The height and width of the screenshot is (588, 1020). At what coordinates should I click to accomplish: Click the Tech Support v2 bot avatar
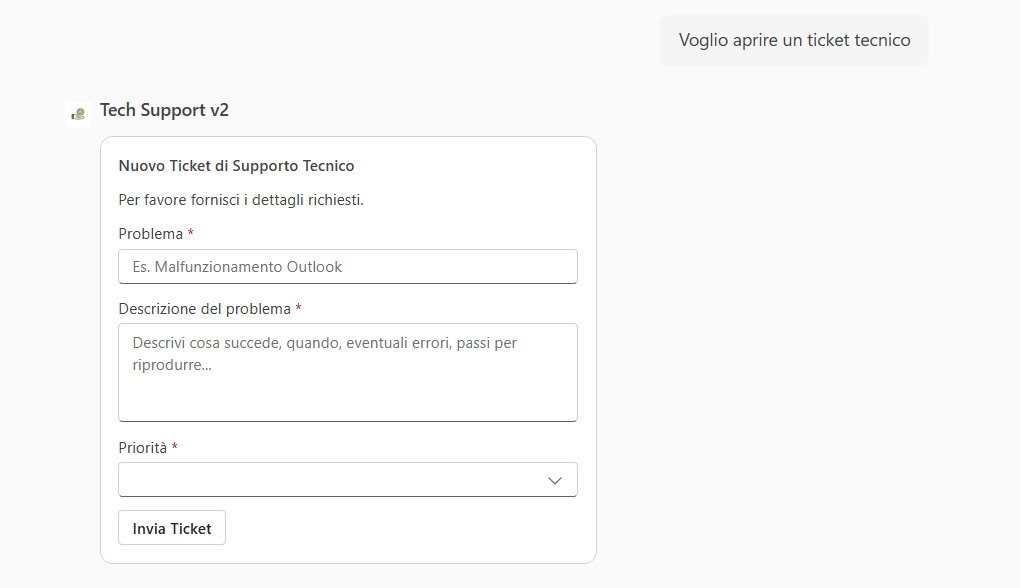[x=78, y=113]
